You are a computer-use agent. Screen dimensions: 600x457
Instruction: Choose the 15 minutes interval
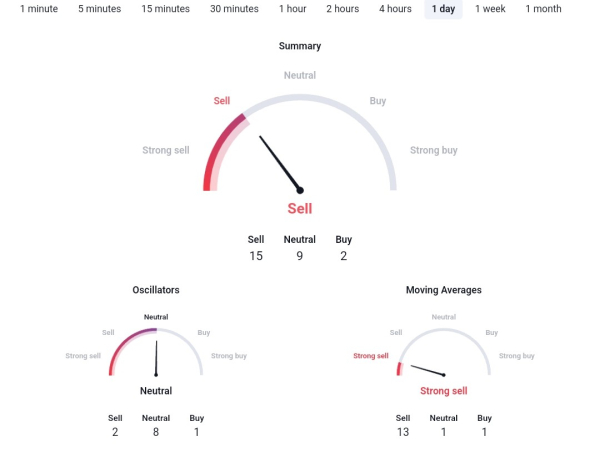[x=165, y=9]
